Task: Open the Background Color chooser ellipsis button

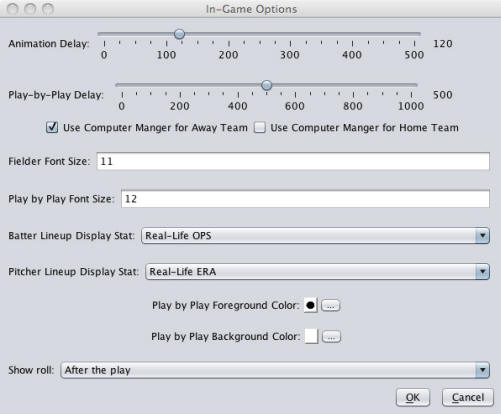Action: 331,337
